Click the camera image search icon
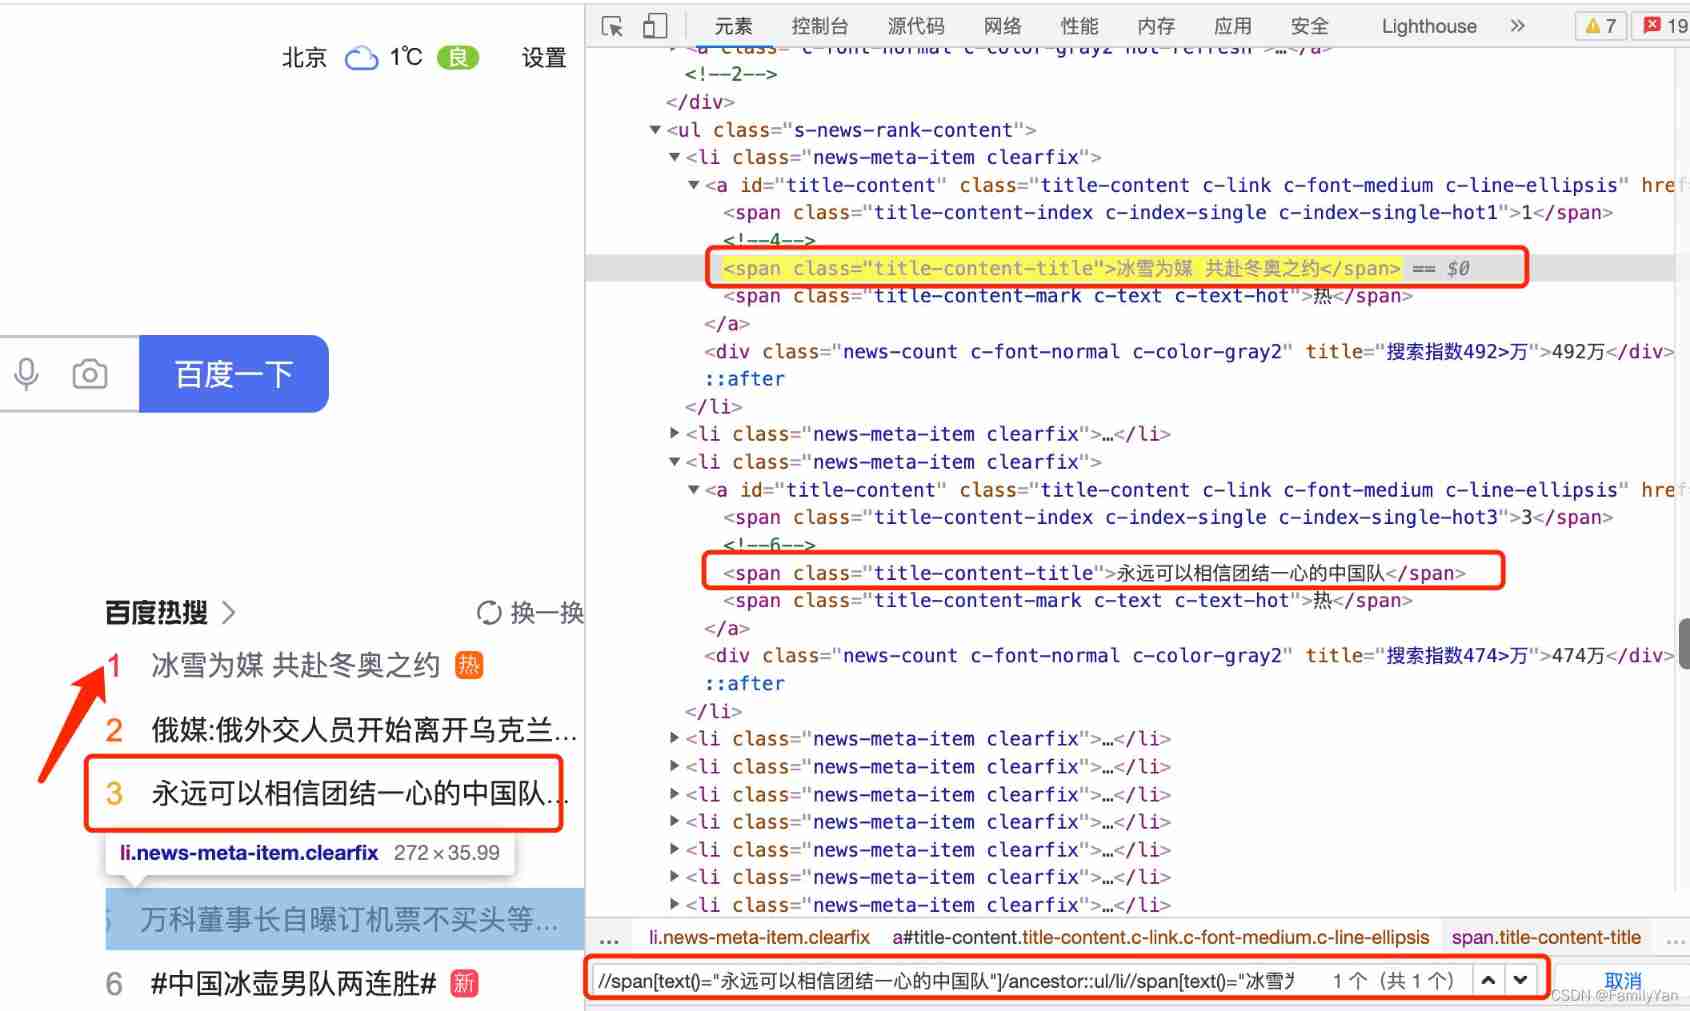 pyautogui.click(x=90, y=374)
